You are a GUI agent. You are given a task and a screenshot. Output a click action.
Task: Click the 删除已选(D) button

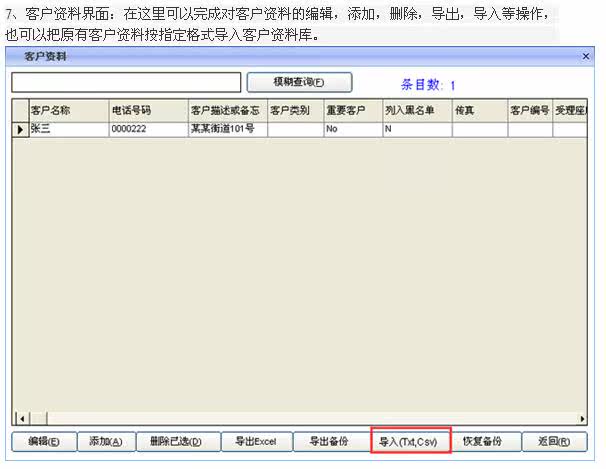click(178, 442)
